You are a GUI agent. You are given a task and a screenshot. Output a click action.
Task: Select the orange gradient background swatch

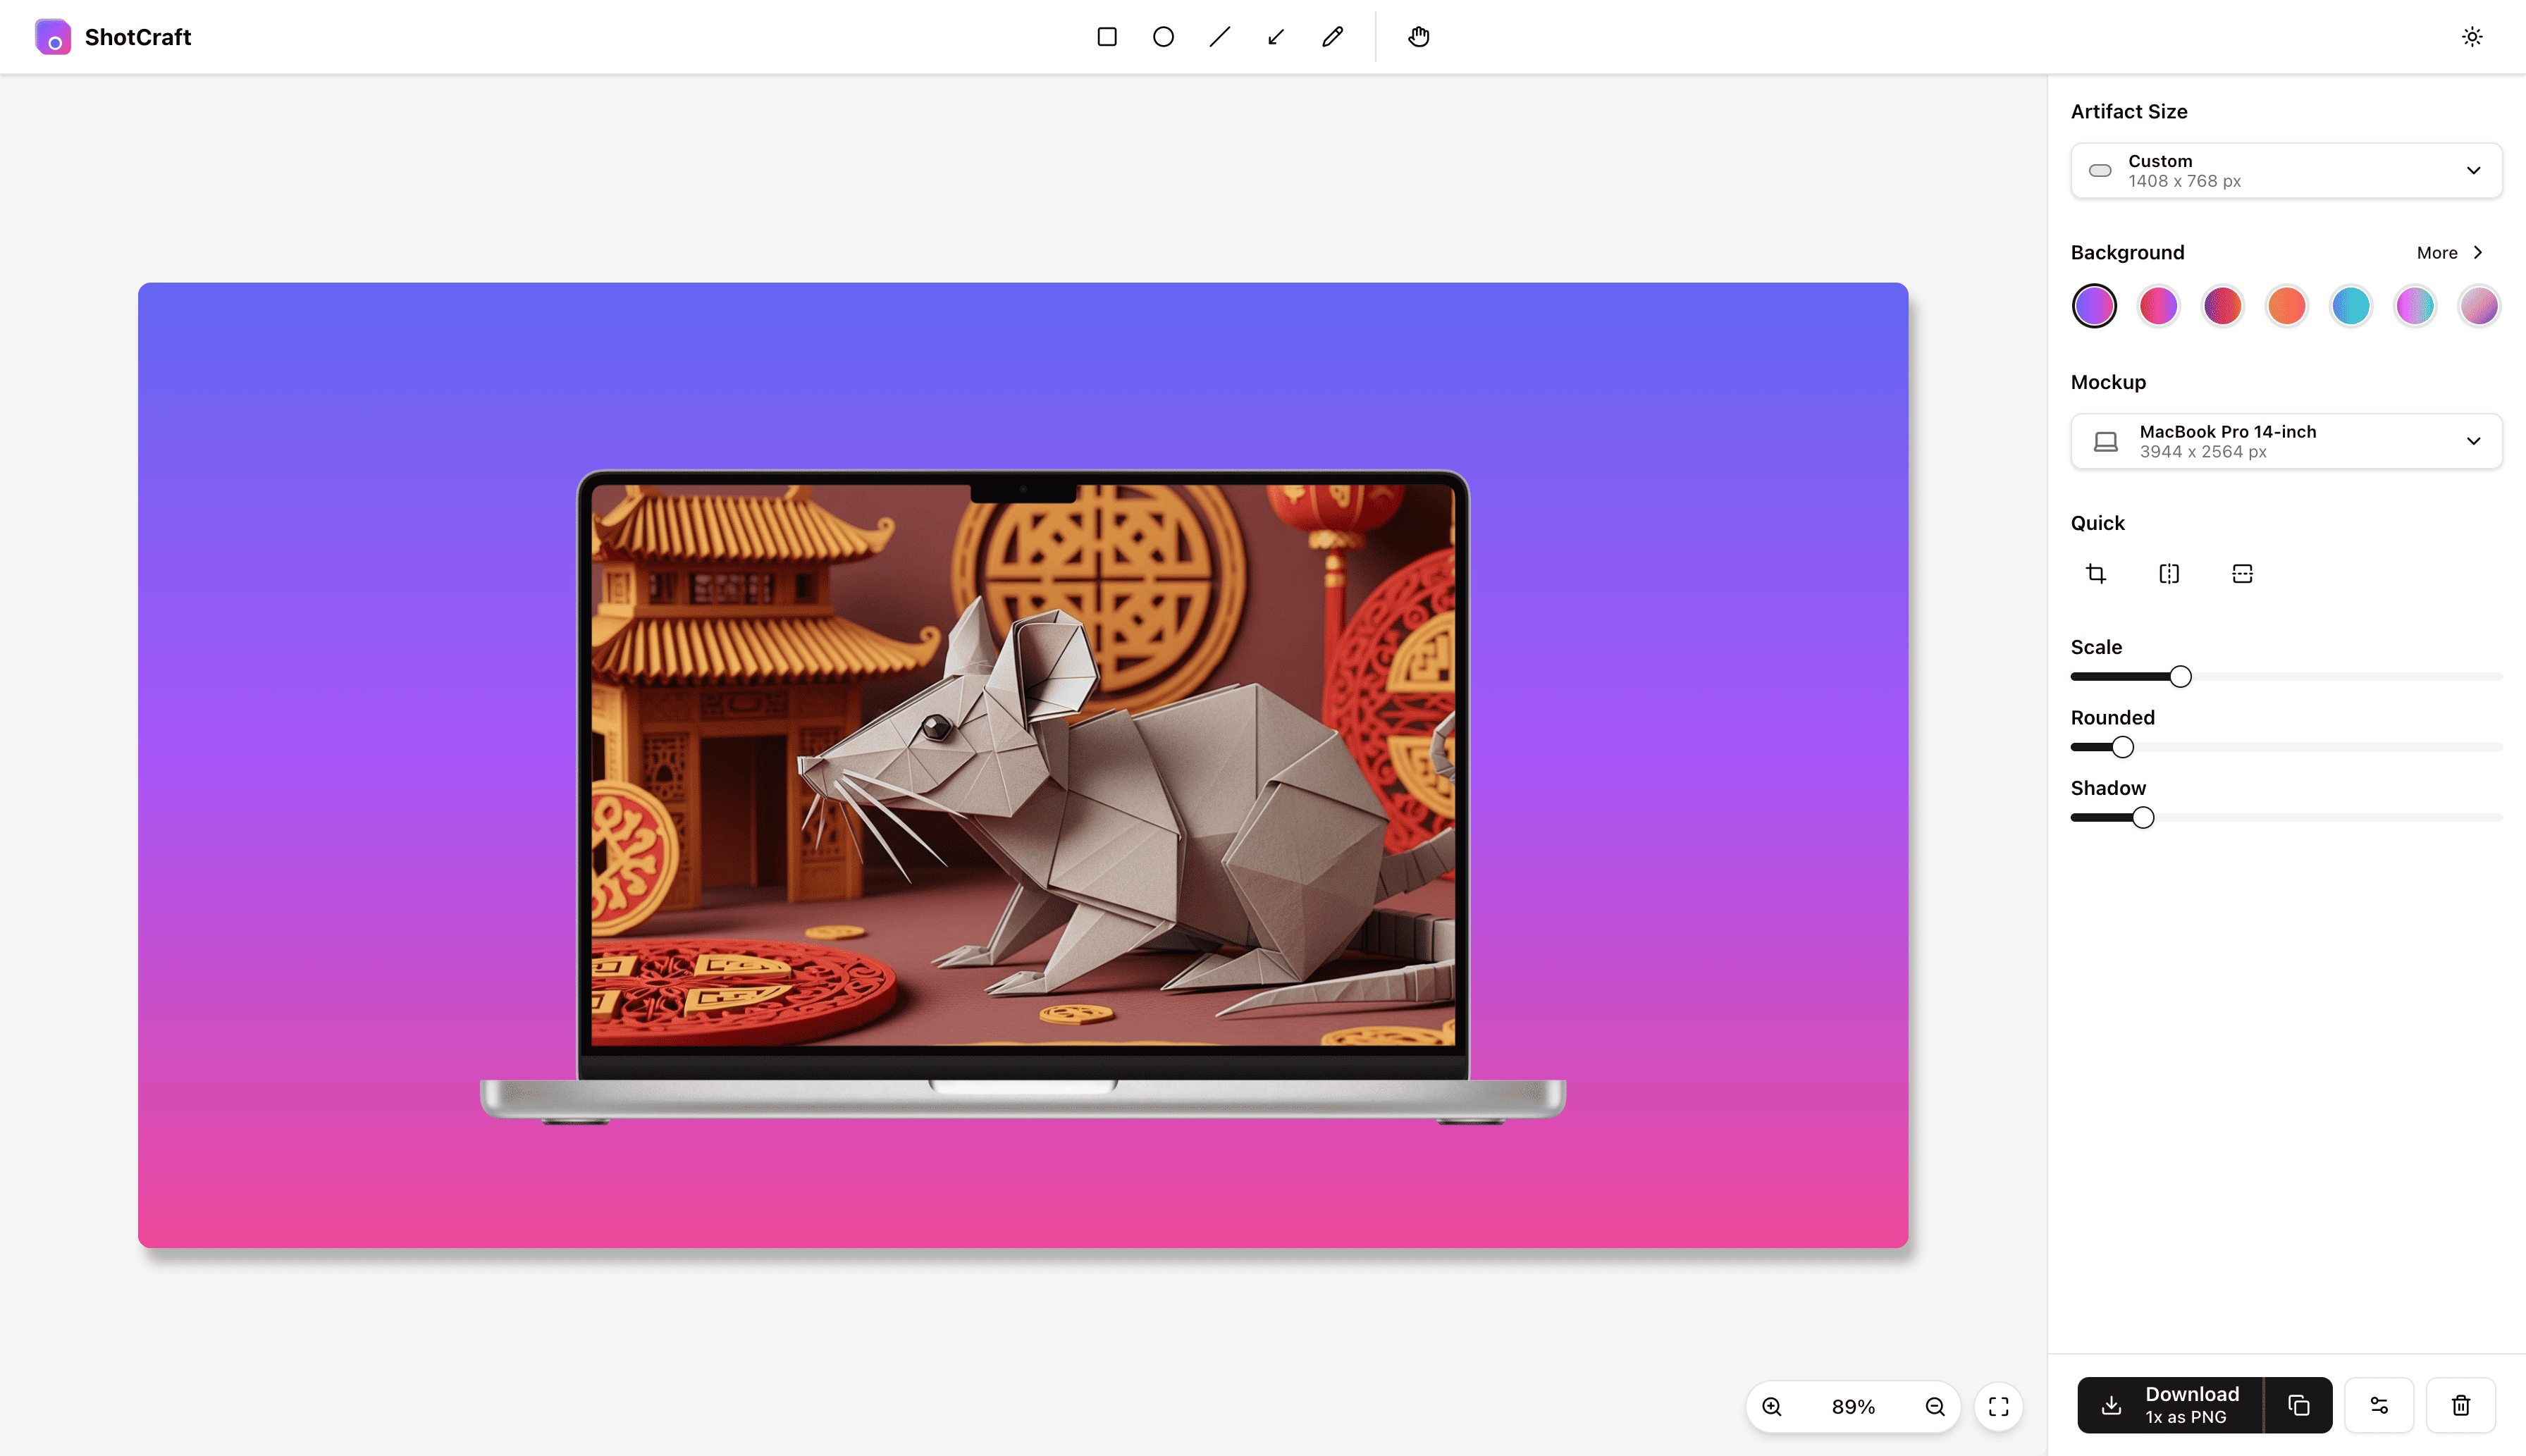pos(2286,306)
